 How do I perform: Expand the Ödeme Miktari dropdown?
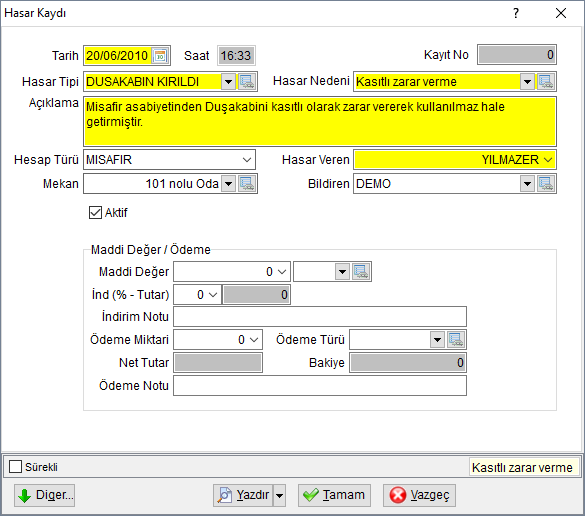point(254,340)
